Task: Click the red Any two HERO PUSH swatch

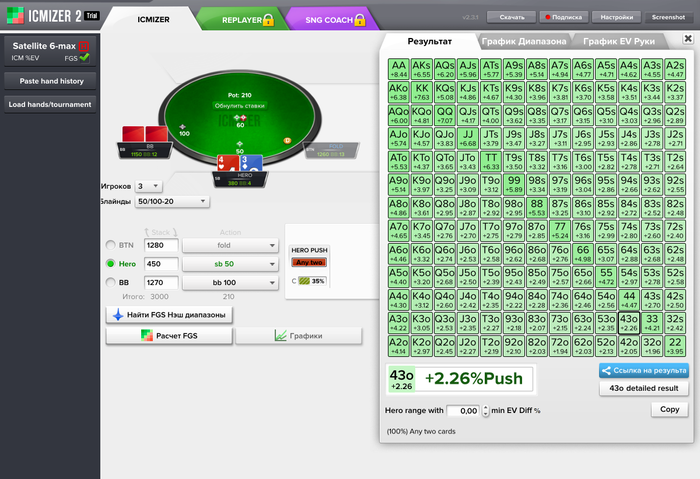Action: [x=309, y=262]
